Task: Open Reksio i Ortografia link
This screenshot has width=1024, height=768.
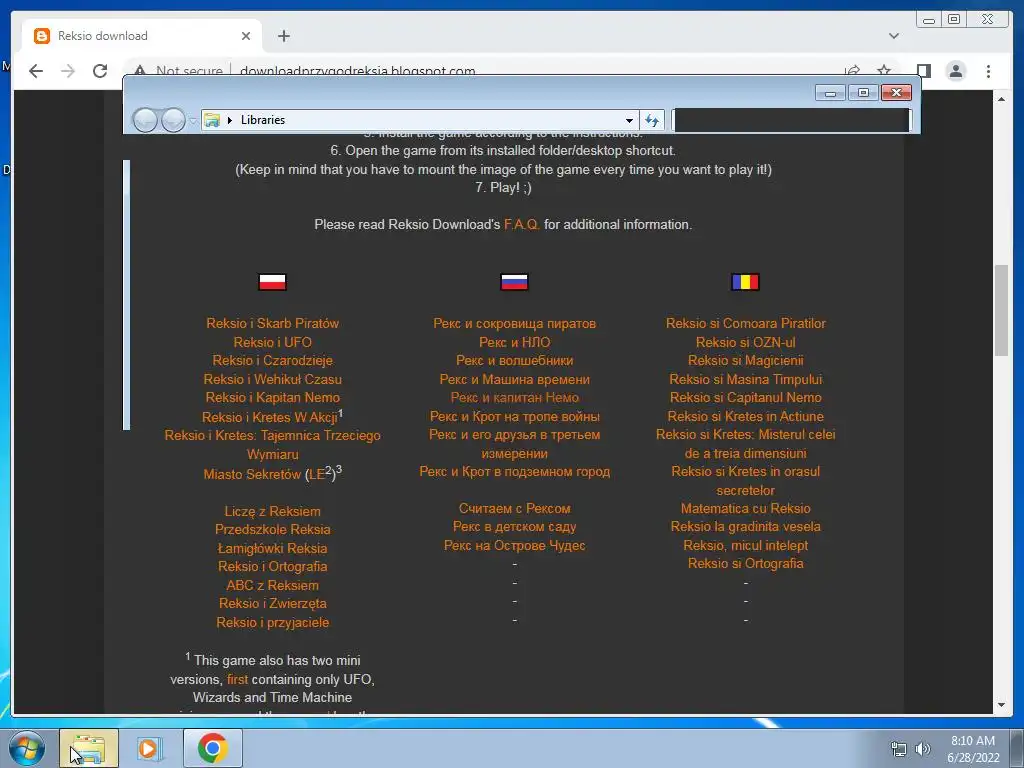Action: [272, 567]
